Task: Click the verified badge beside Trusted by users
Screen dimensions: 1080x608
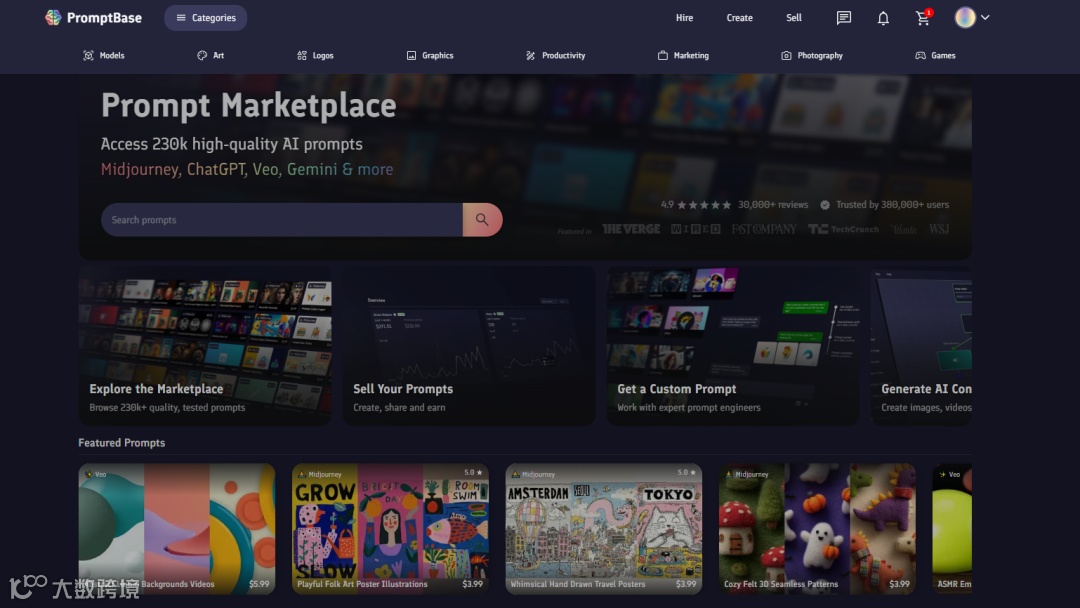Action: point(824,205)
